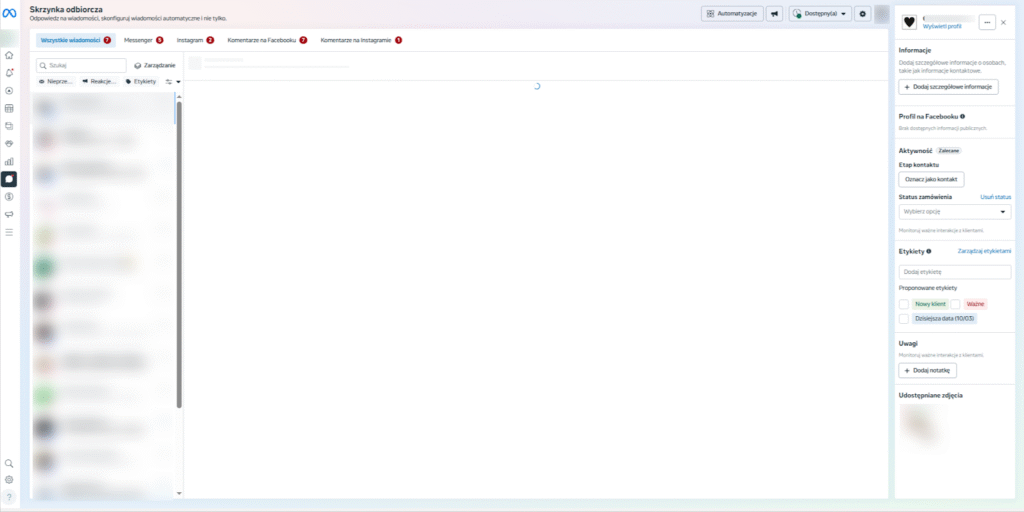Open the handshake icon in sidebar
1024x512 pixels.
tap(9, 144)
